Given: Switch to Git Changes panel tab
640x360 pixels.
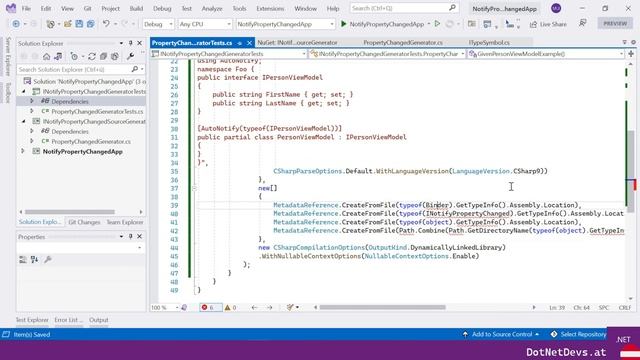Looking at the screenshot, I should (84, 222).
